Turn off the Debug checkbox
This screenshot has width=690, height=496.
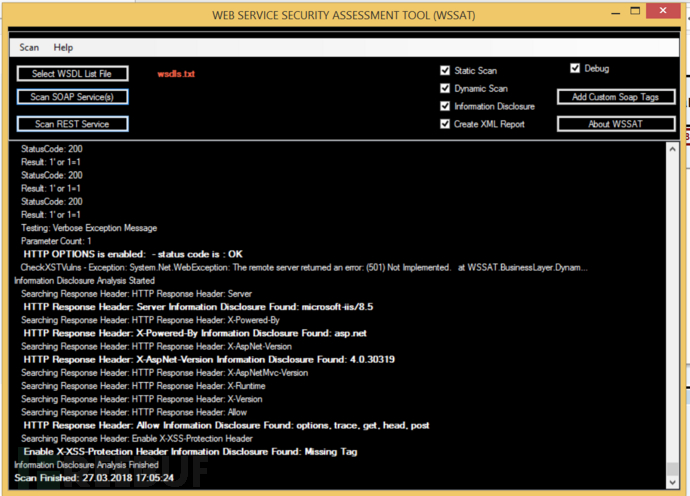[575, 68]
